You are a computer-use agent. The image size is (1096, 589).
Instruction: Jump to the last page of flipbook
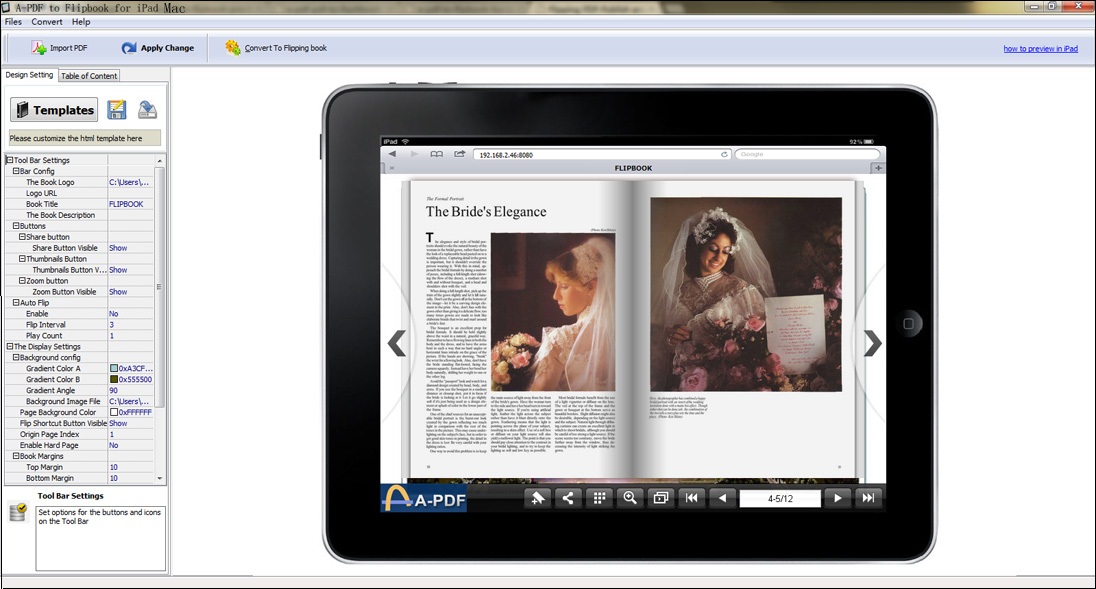868,498
